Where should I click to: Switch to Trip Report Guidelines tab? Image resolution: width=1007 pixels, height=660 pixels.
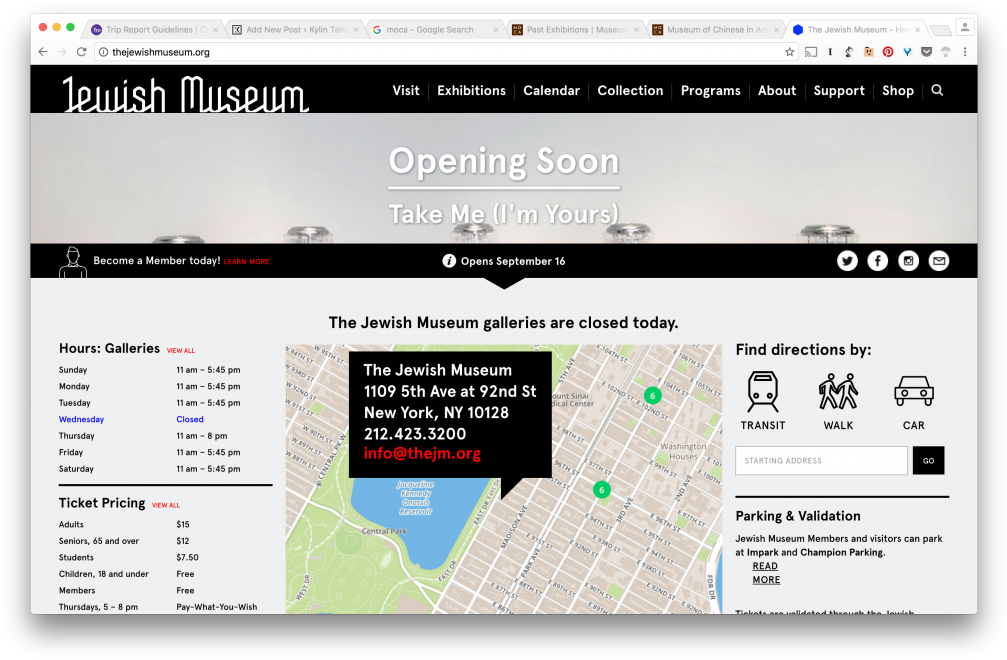coord(156,30)
